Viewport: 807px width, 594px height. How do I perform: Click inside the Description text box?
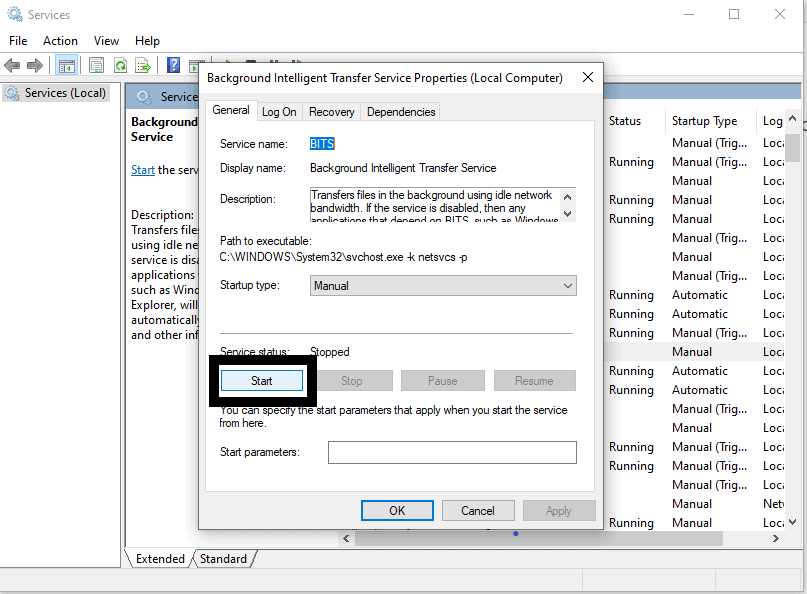coord(435,205)
